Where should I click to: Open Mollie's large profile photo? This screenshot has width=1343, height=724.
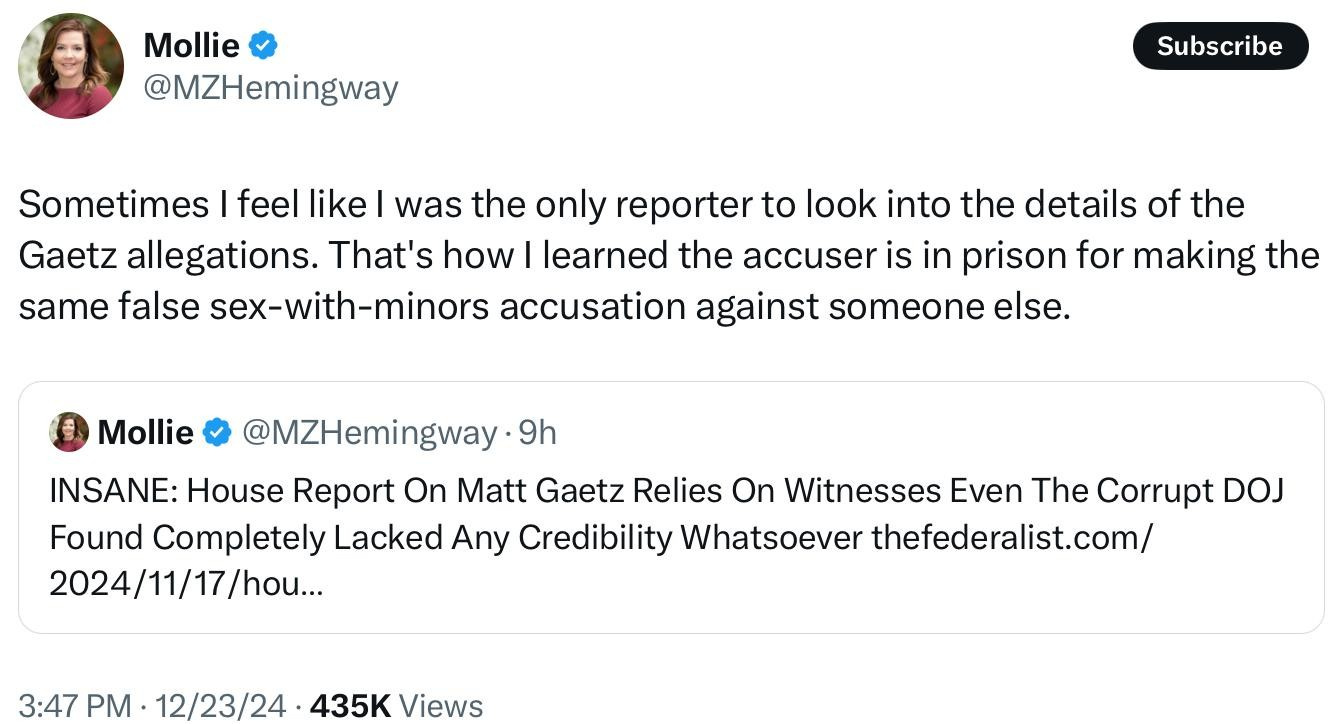pos(70,66)
